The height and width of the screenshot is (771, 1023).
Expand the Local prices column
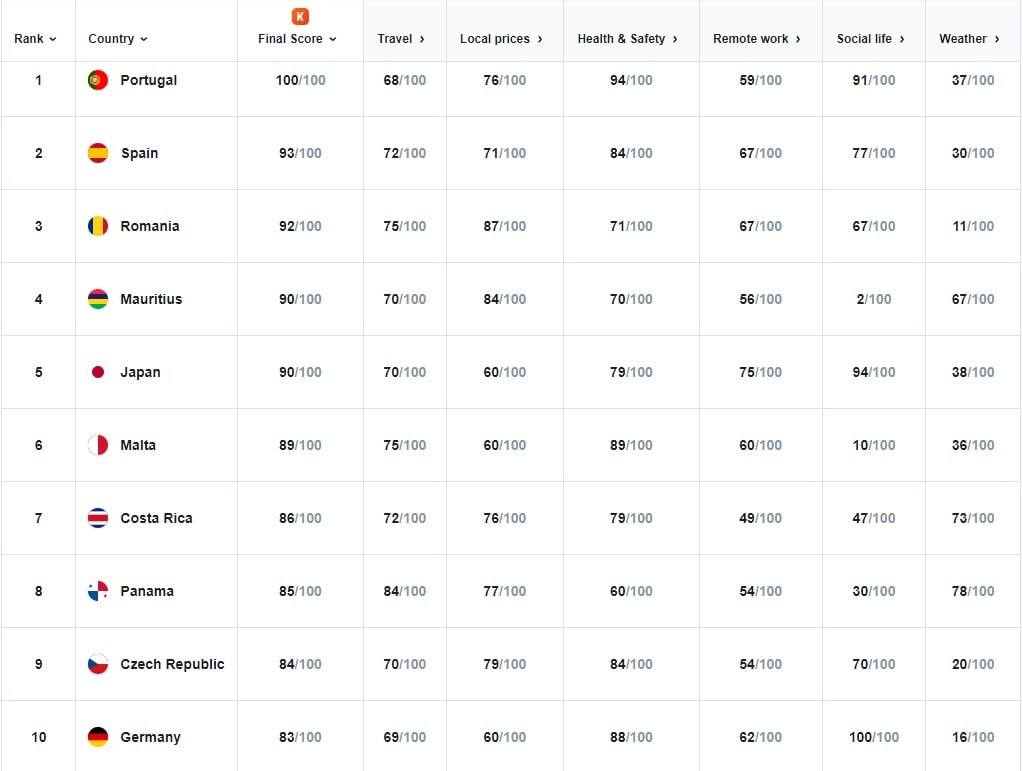(x=501, y=39)
